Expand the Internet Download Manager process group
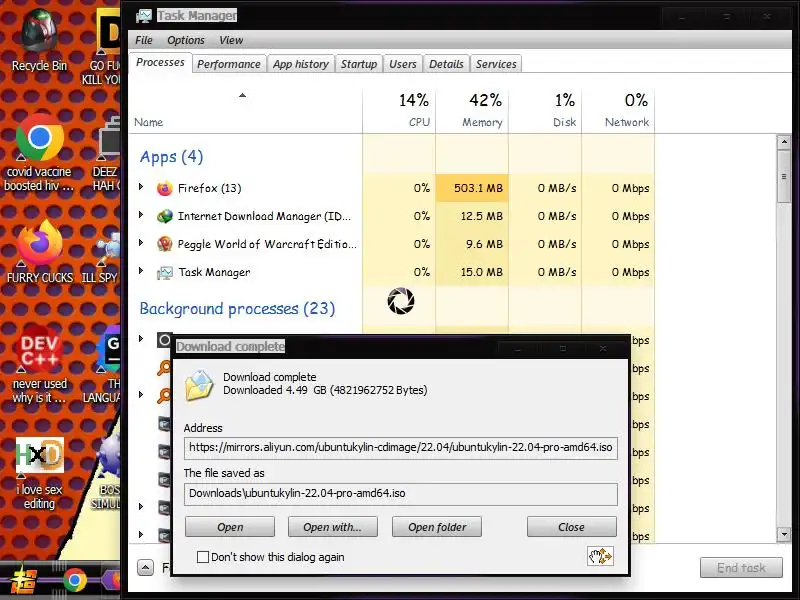Viewport: 800px width, 600px height. coord(141,215)
